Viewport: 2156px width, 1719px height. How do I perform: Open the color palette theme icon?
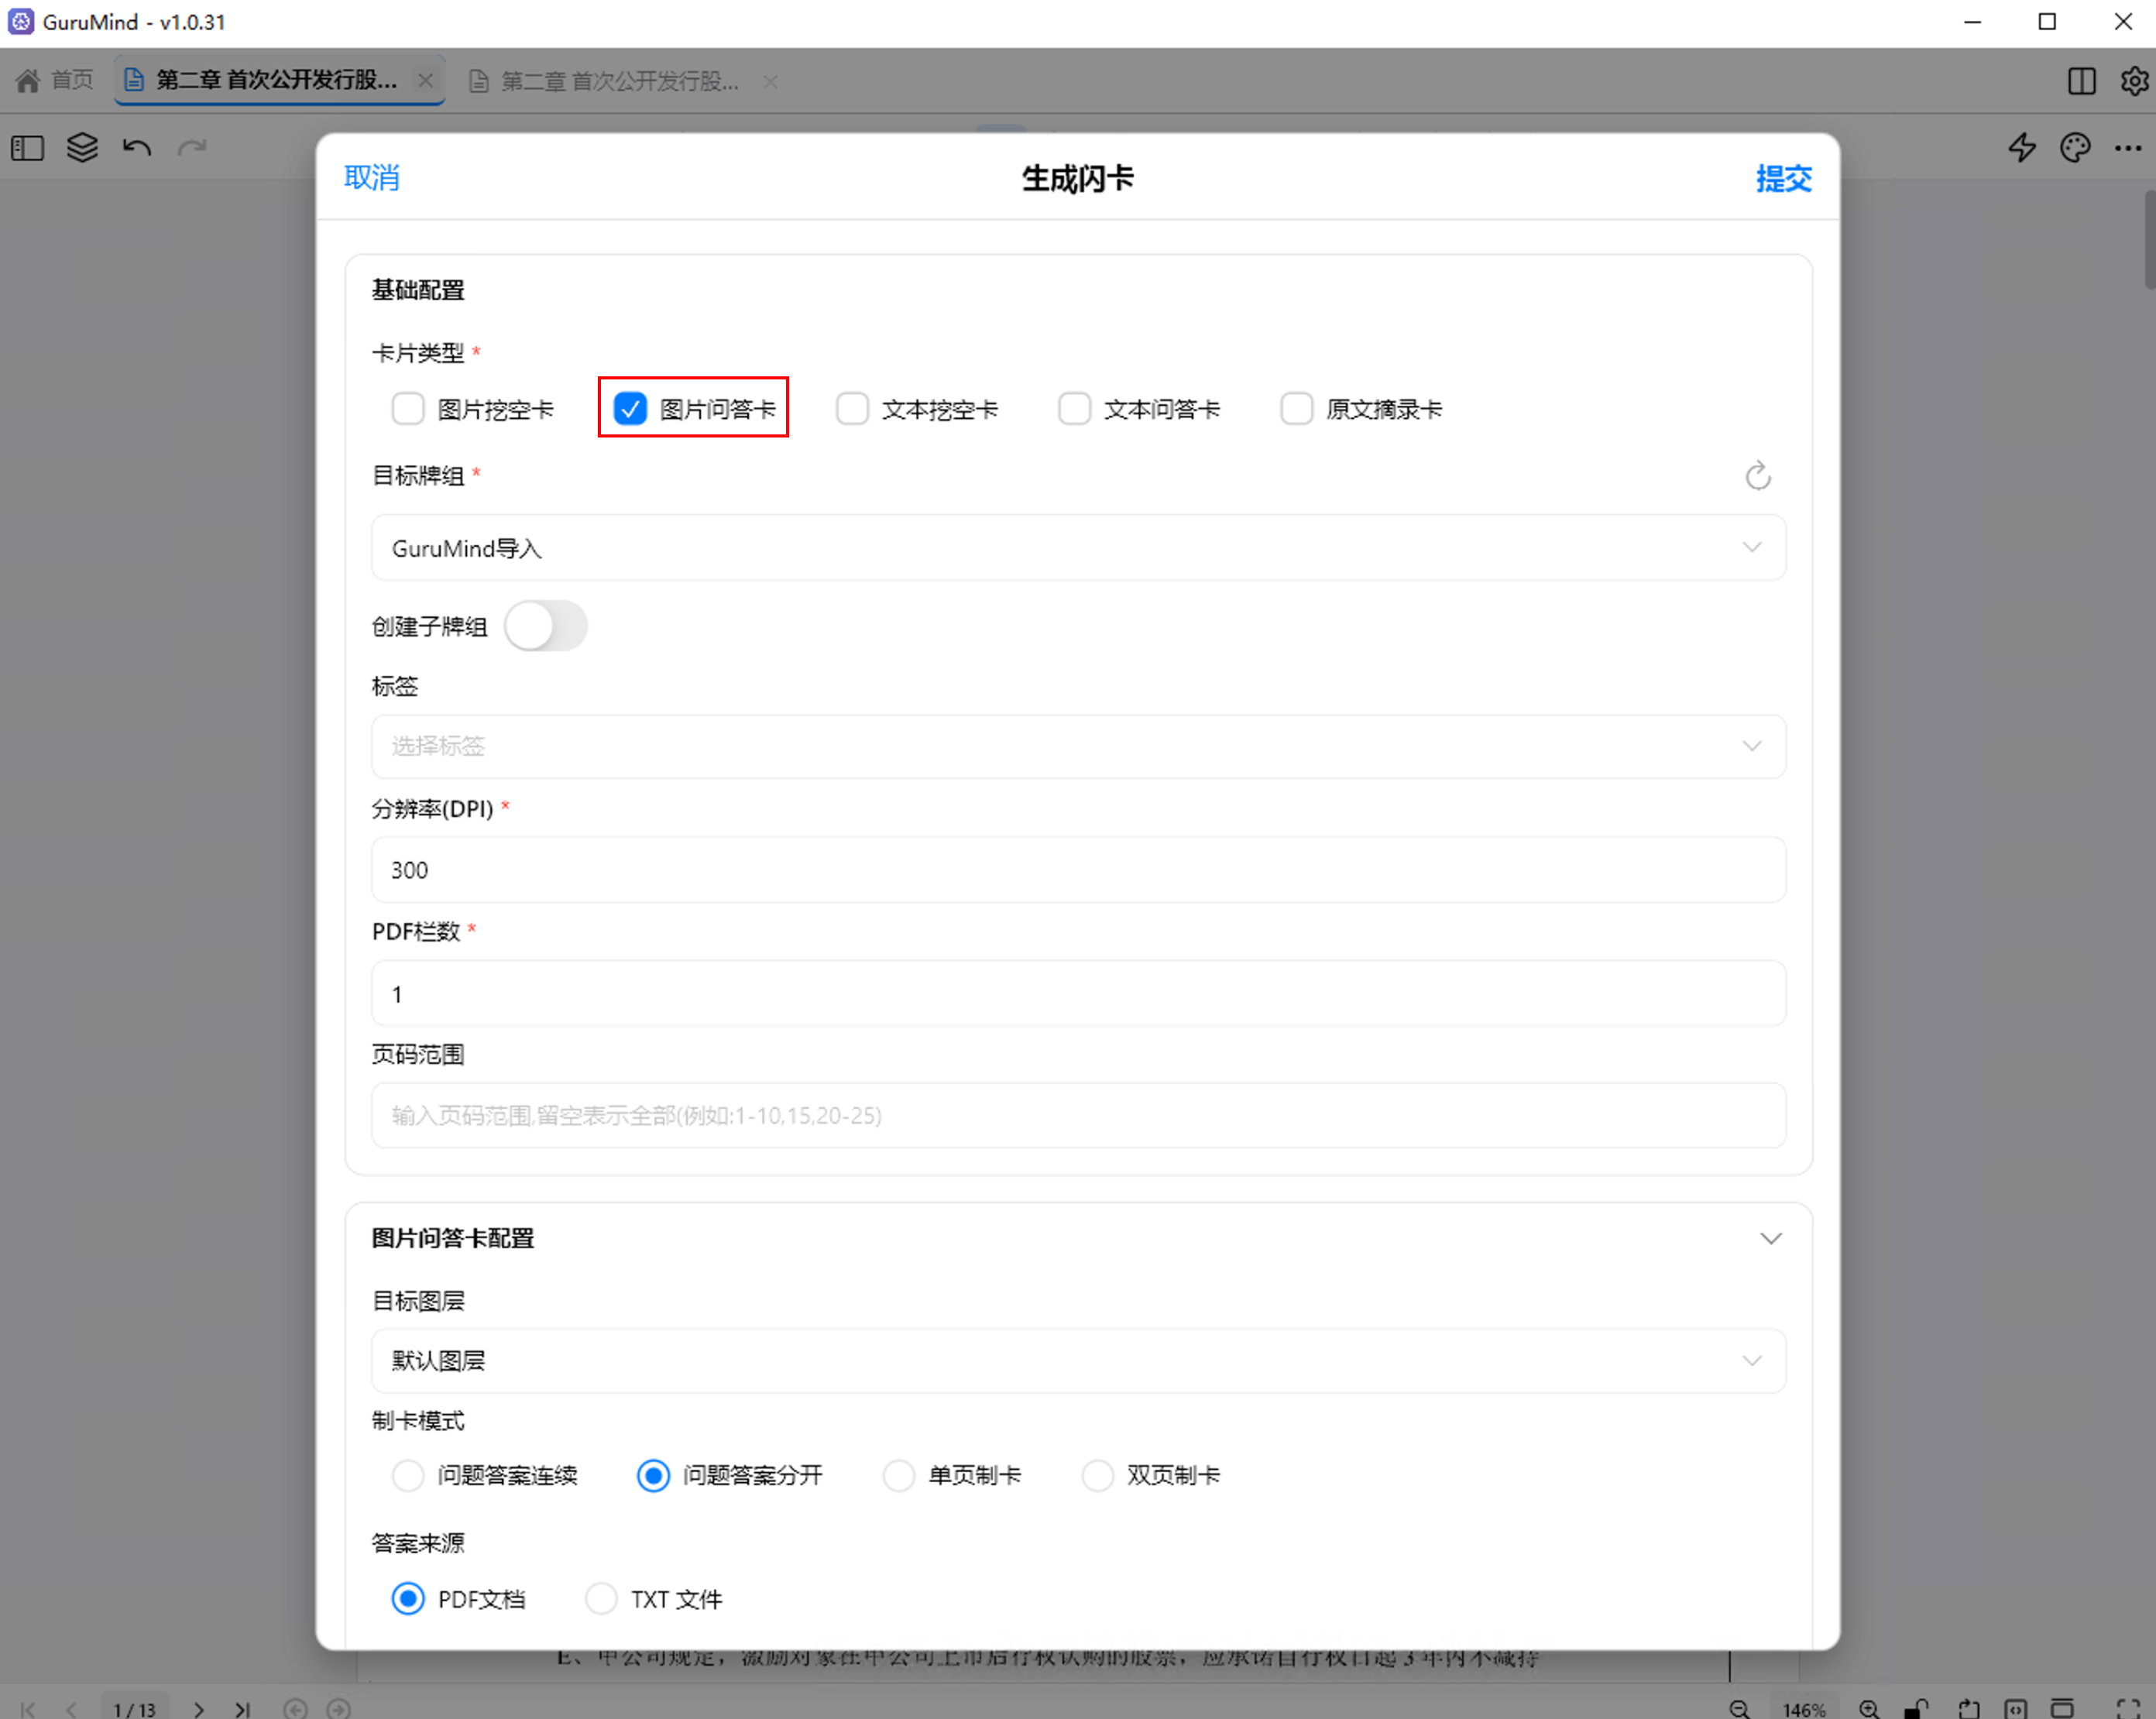pos(2075,148)
